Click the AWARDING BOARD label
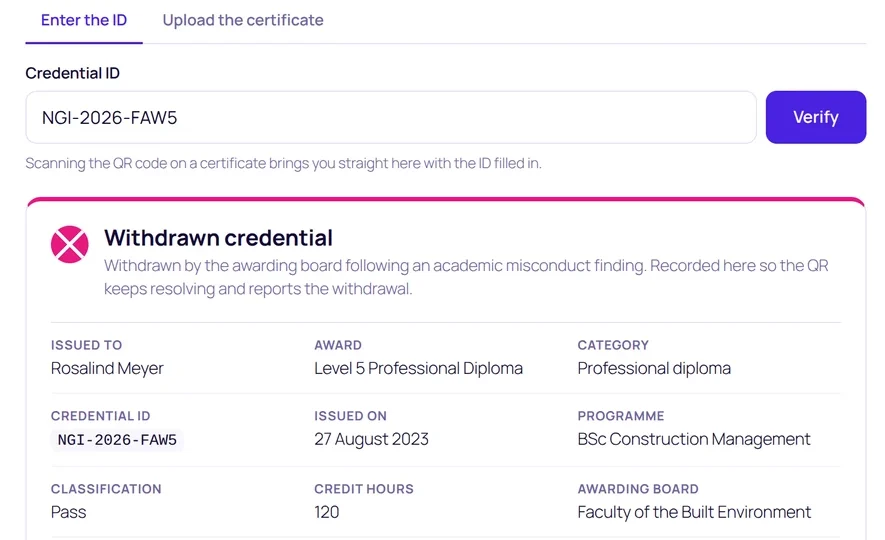The width and height of the screenshot is (885, 540). click(x=638, y=489)
